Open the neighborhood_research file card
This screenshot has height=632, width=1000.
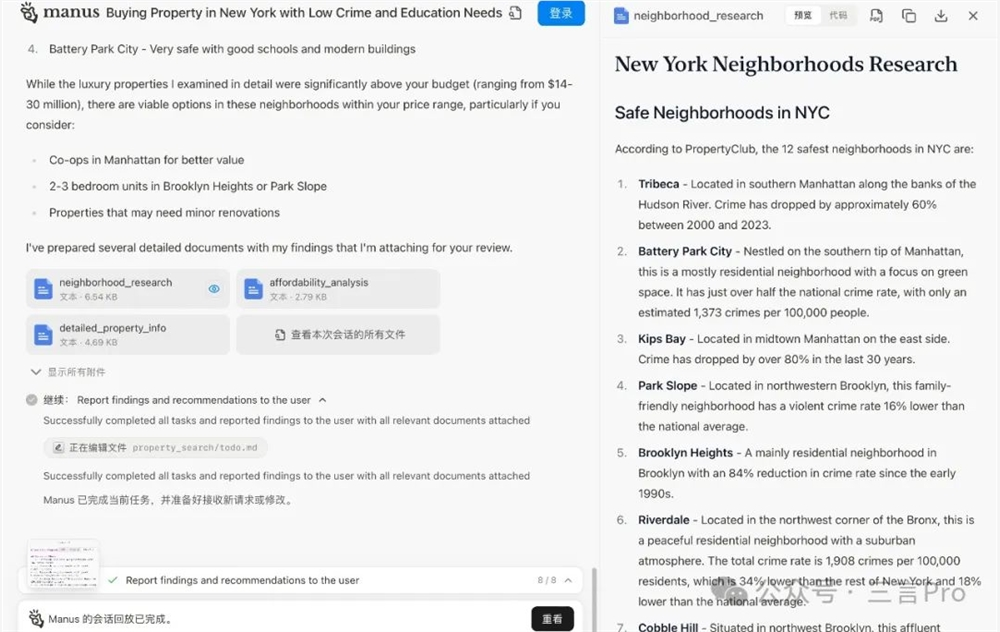point(128,289)
